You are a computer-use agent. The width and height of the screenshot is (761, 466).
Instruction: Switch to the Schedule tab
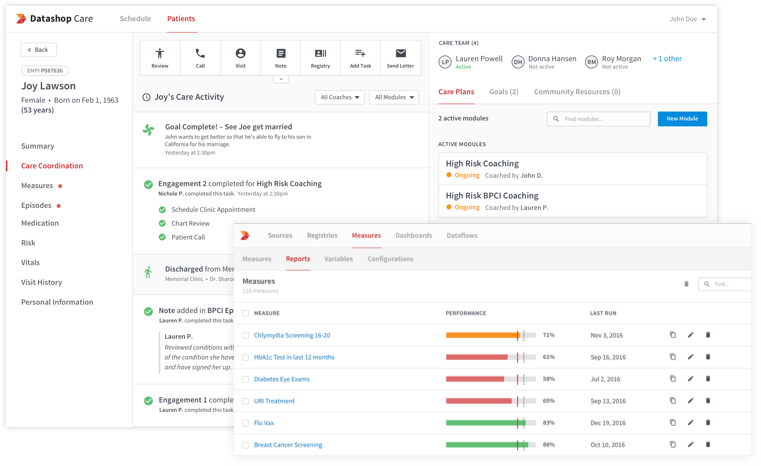tap(135, 18)
